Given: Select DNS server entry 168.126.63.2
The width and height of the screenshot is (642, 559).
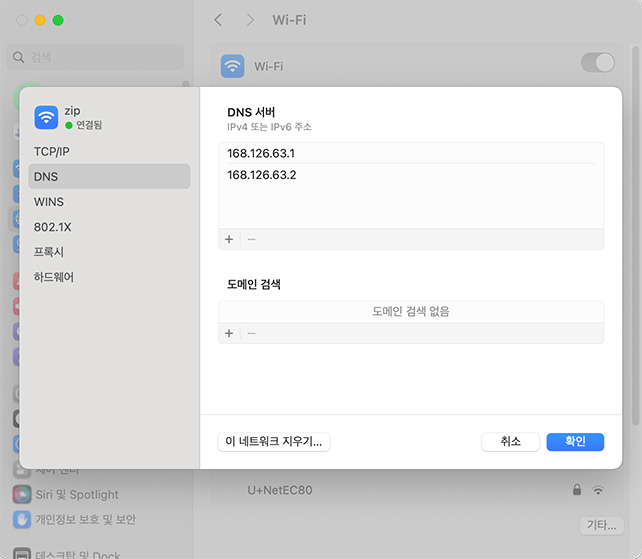Looking at the screenshot, I should [x=262, y=175].
